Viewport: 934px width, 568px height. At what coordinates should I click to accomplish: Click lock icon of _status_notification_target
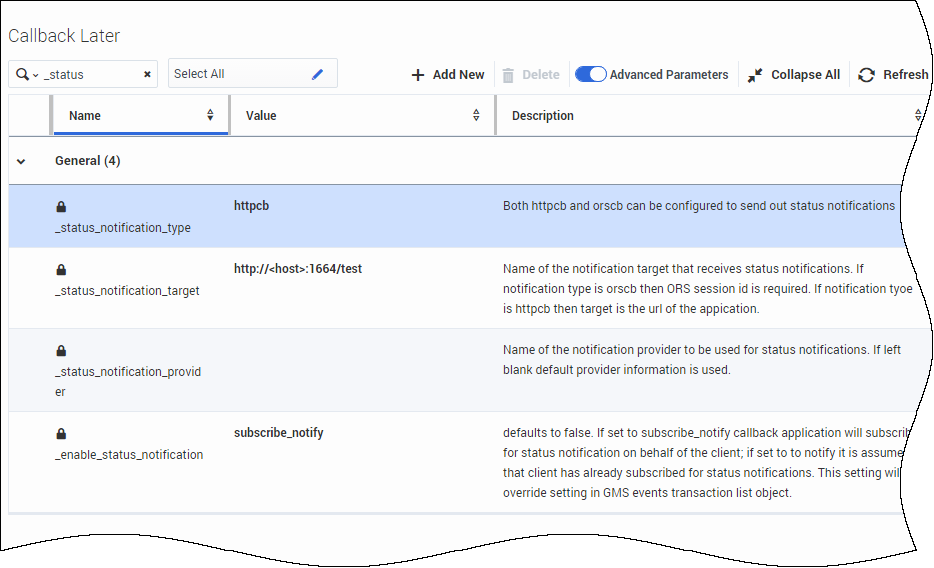[x=61, y=270]
